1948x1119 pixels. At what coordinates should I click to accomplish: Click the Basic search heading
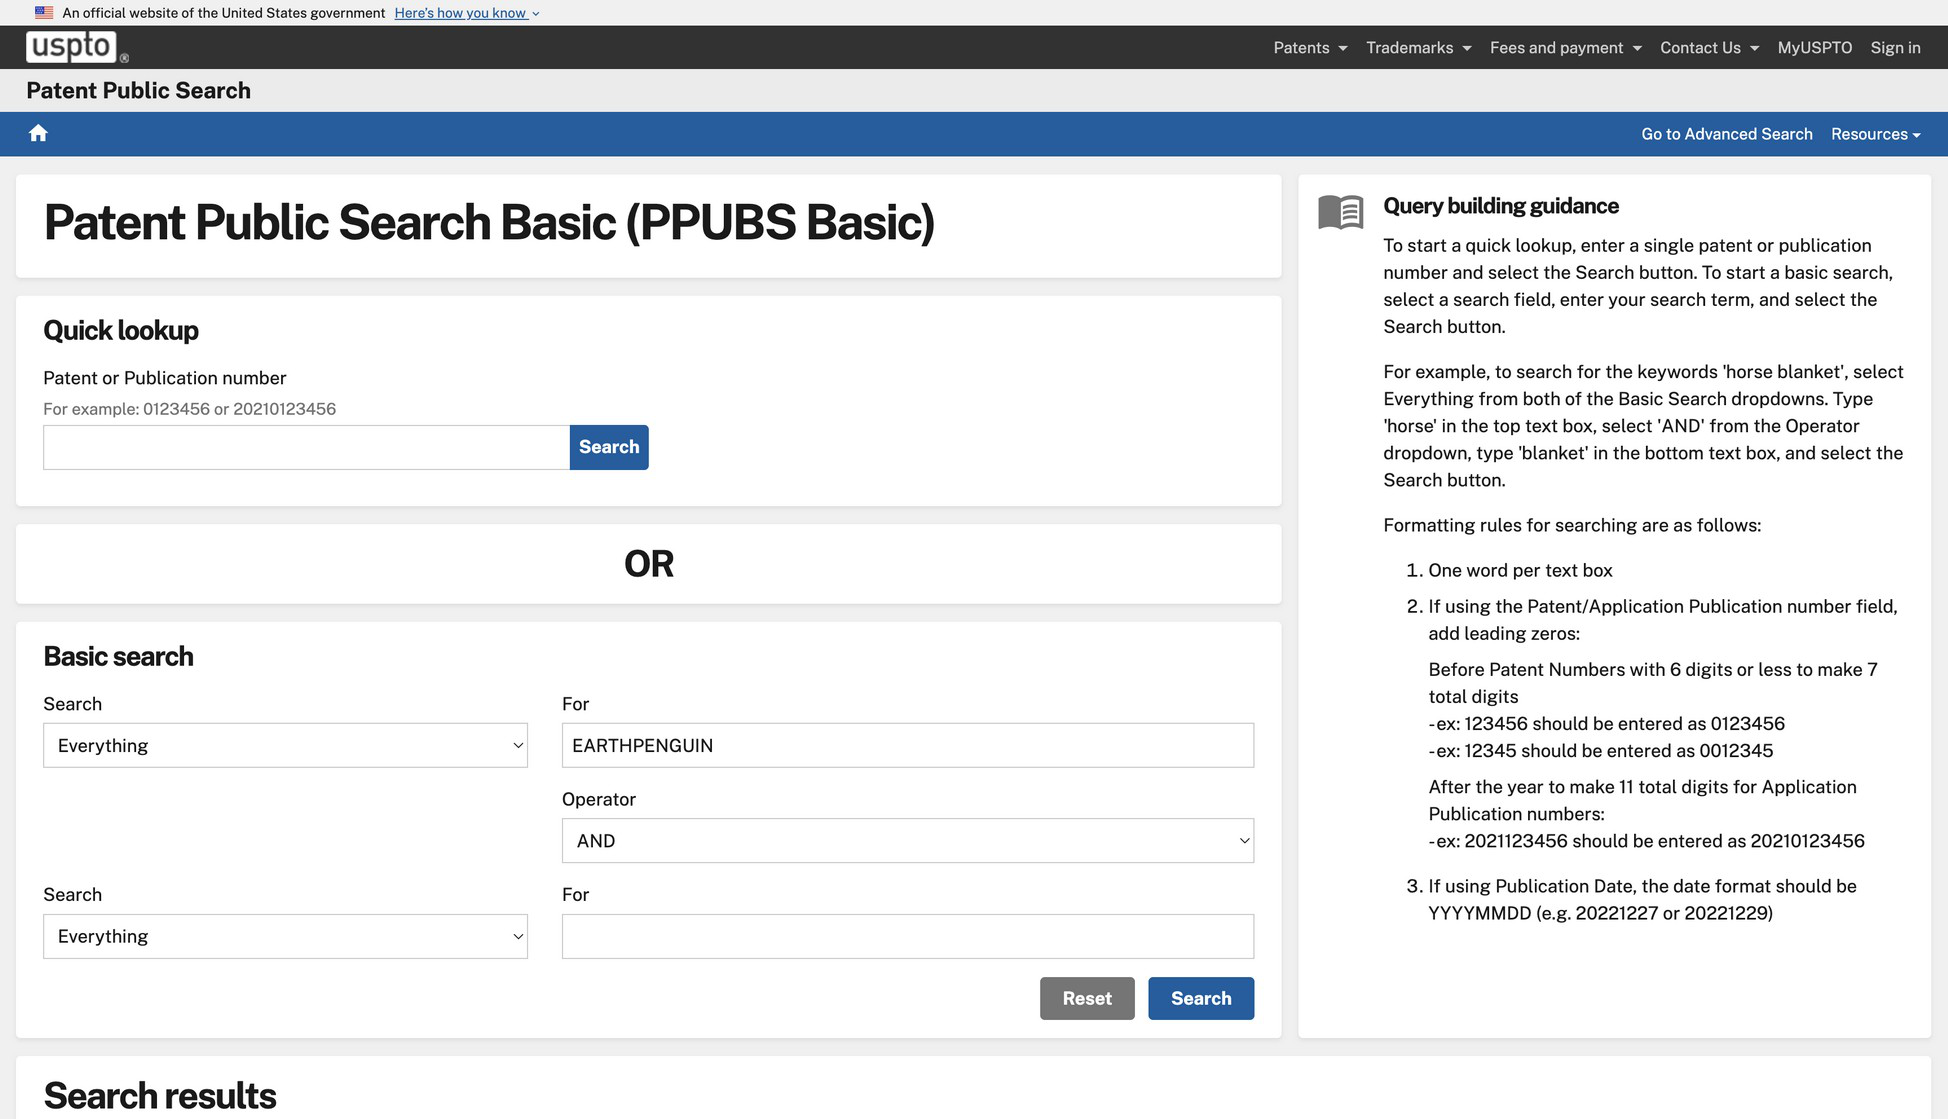[118, 656]
